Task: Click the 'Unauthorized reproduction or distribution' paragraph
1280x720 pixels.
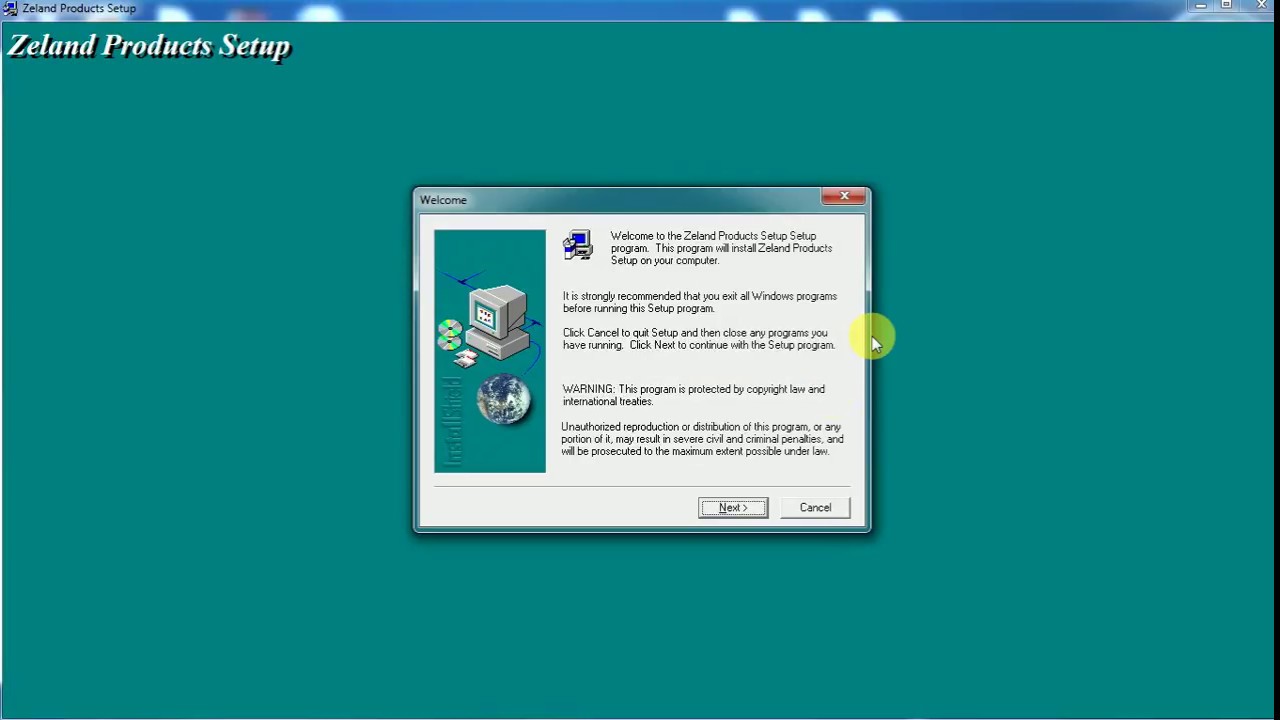Action: point(702,439)
